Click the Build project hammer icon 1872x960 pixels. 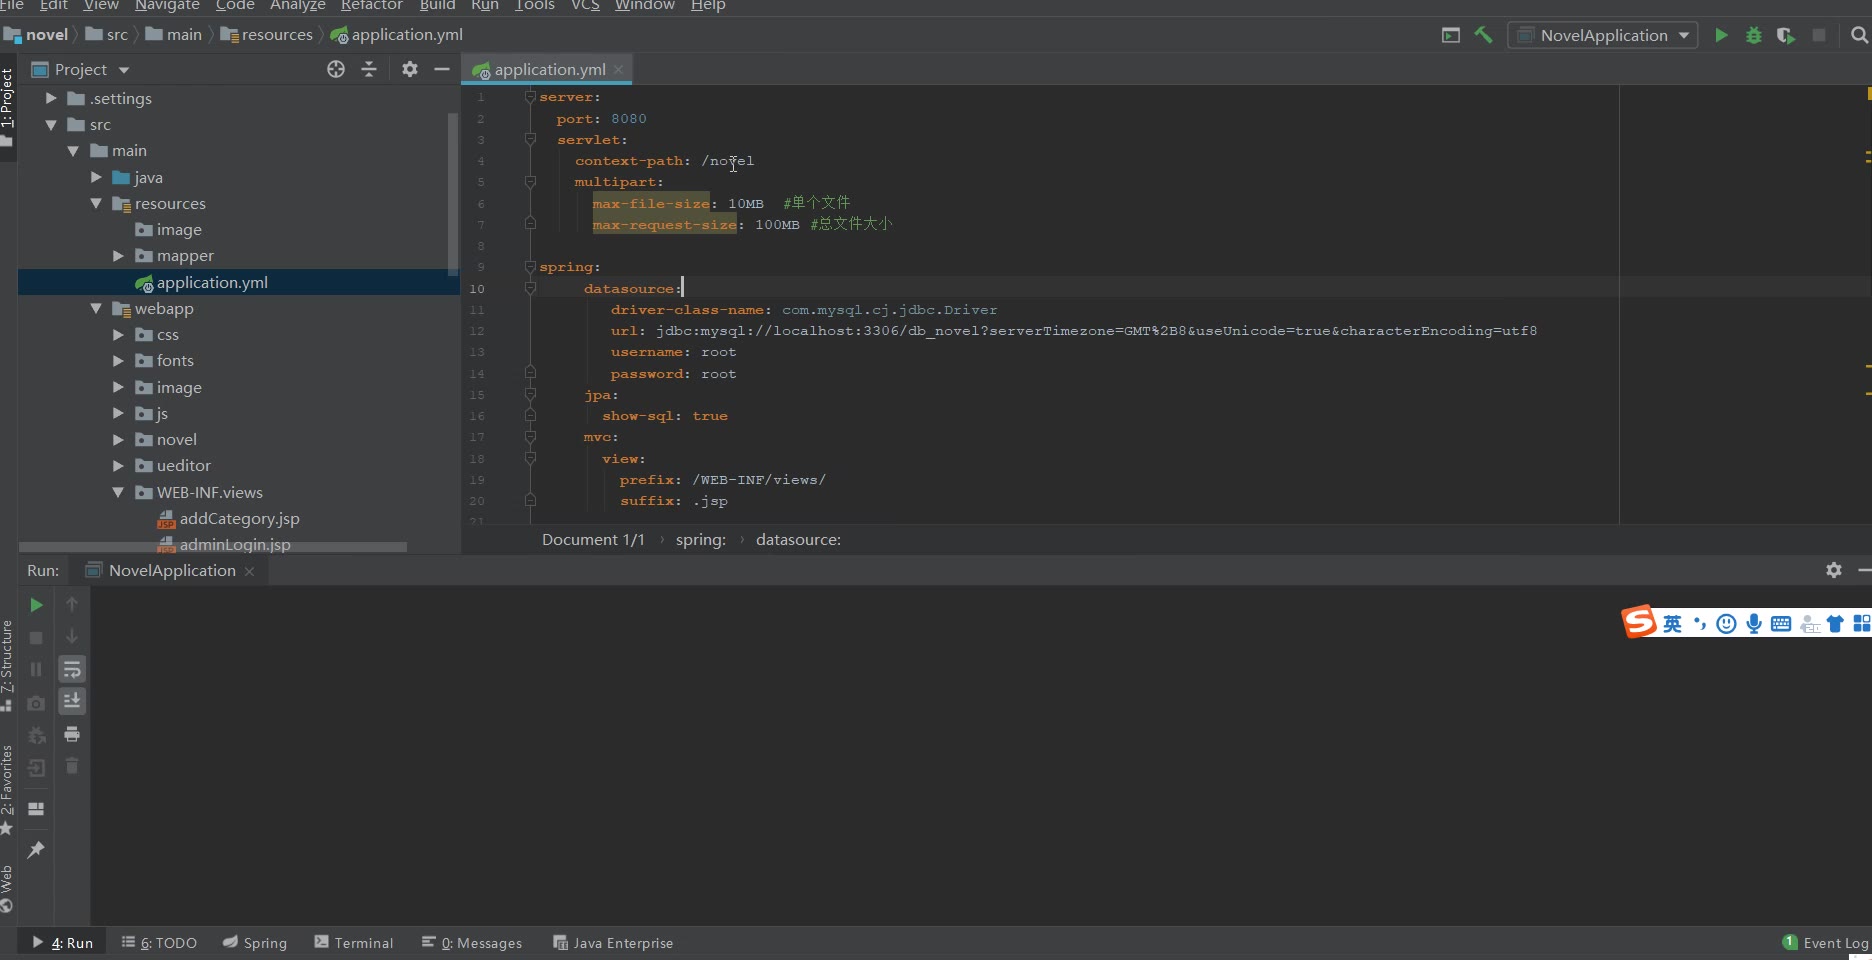tap(1483, 35)
